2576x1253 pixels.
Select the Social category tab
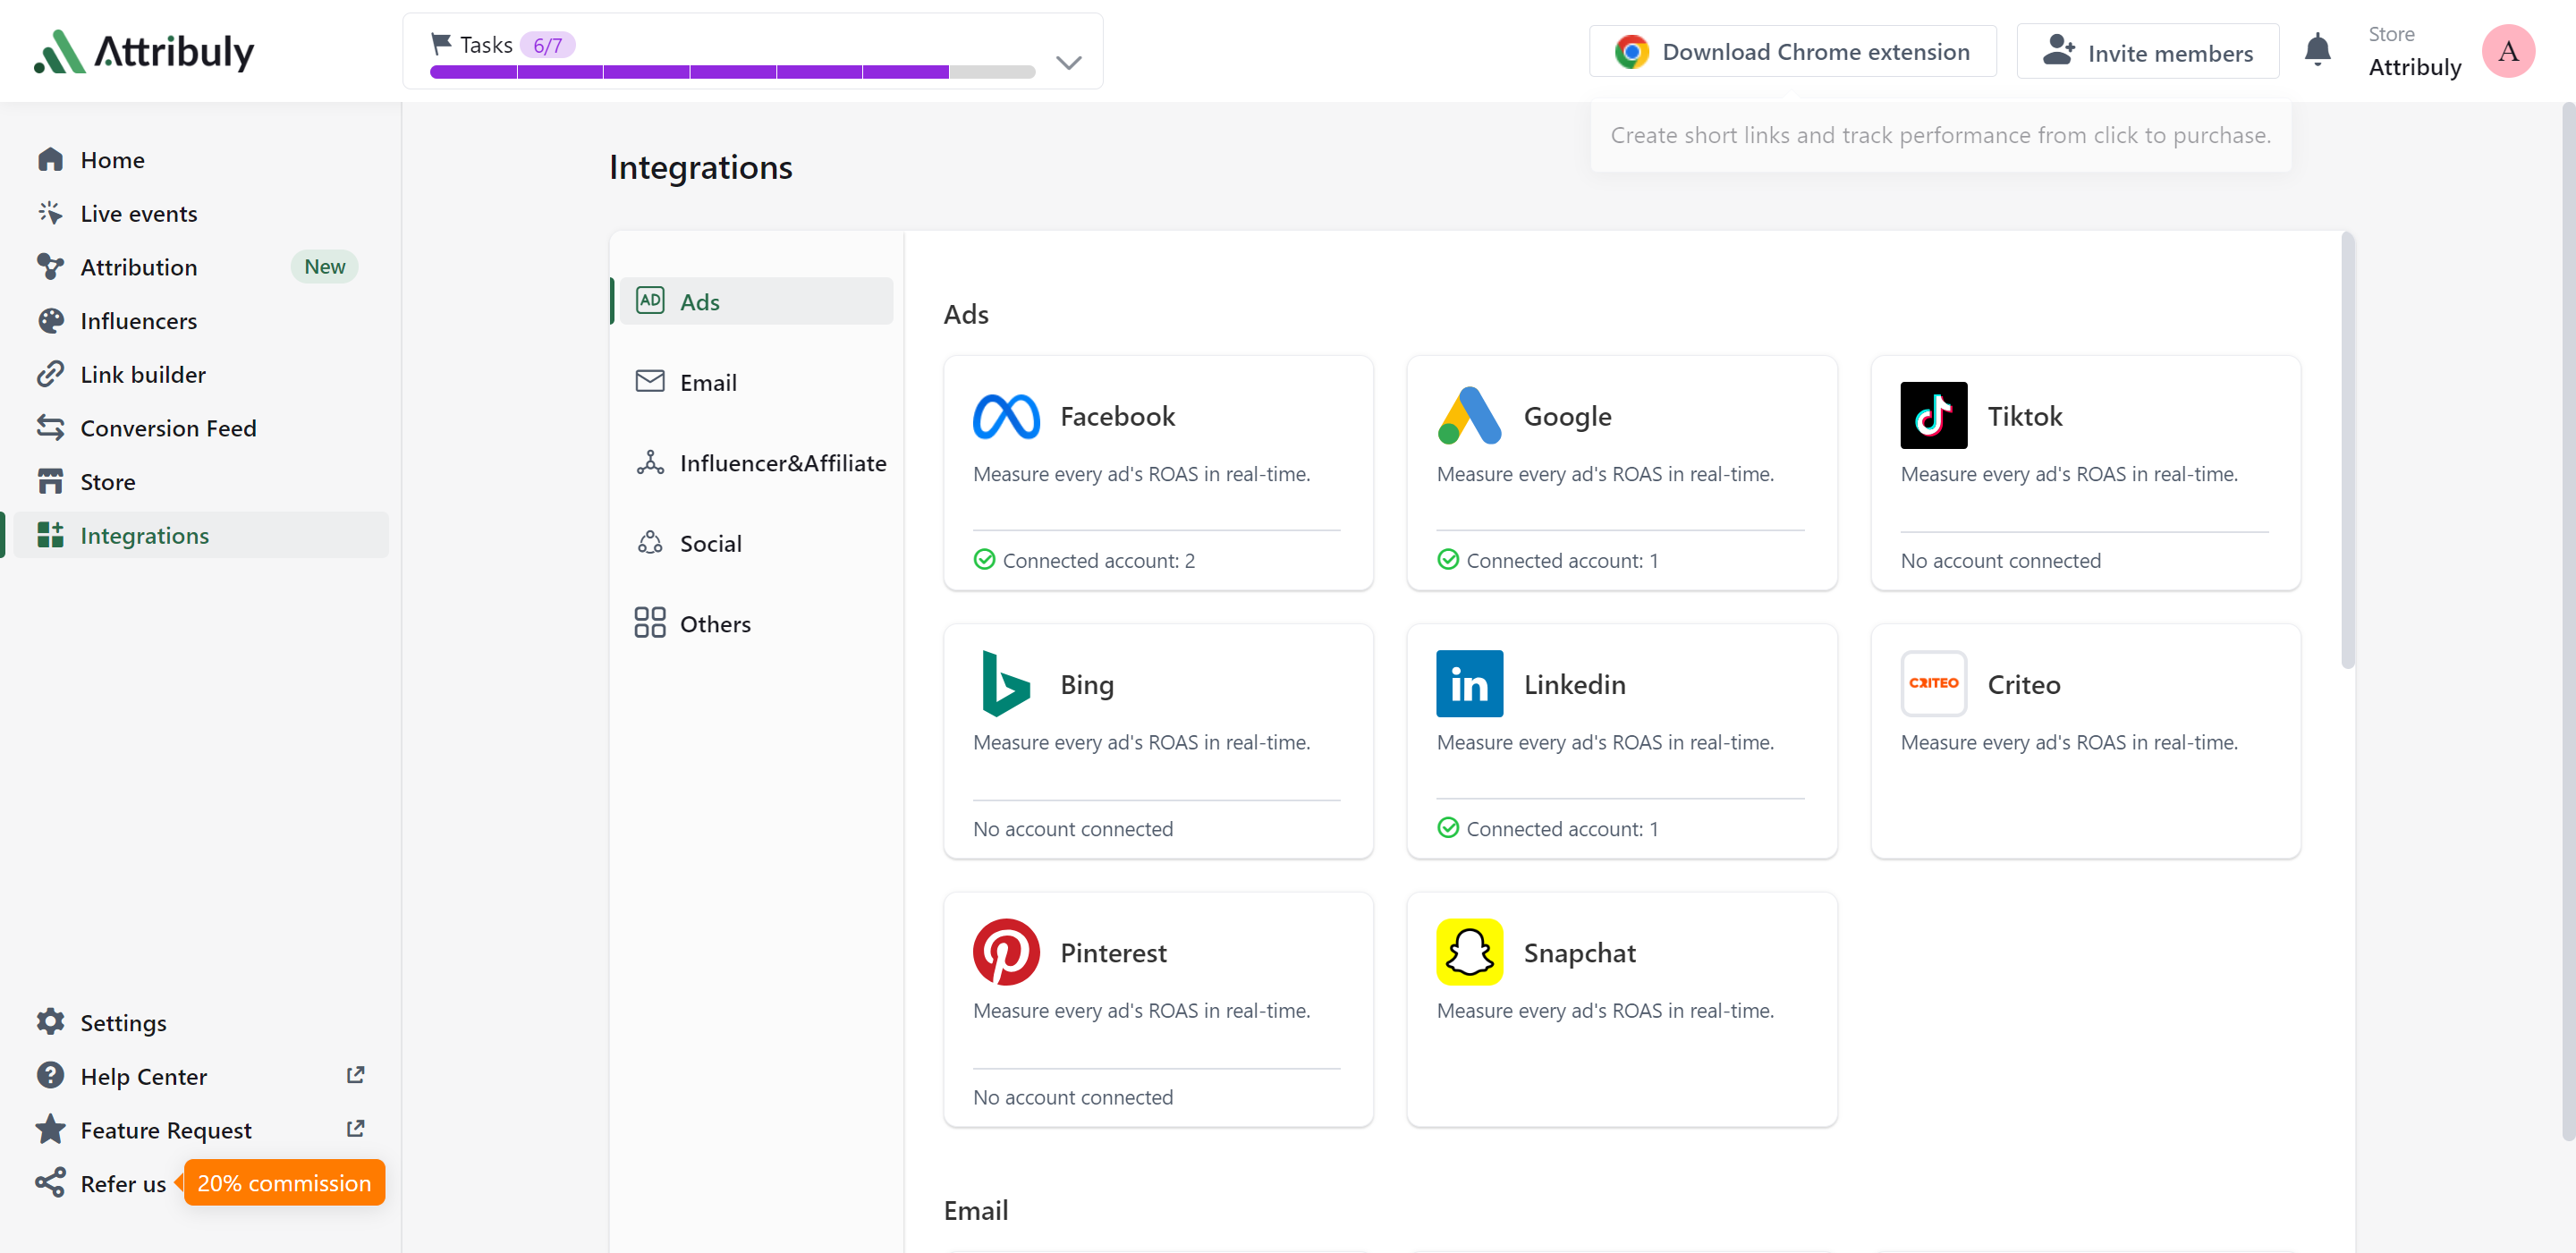click(x=755, y=543)
